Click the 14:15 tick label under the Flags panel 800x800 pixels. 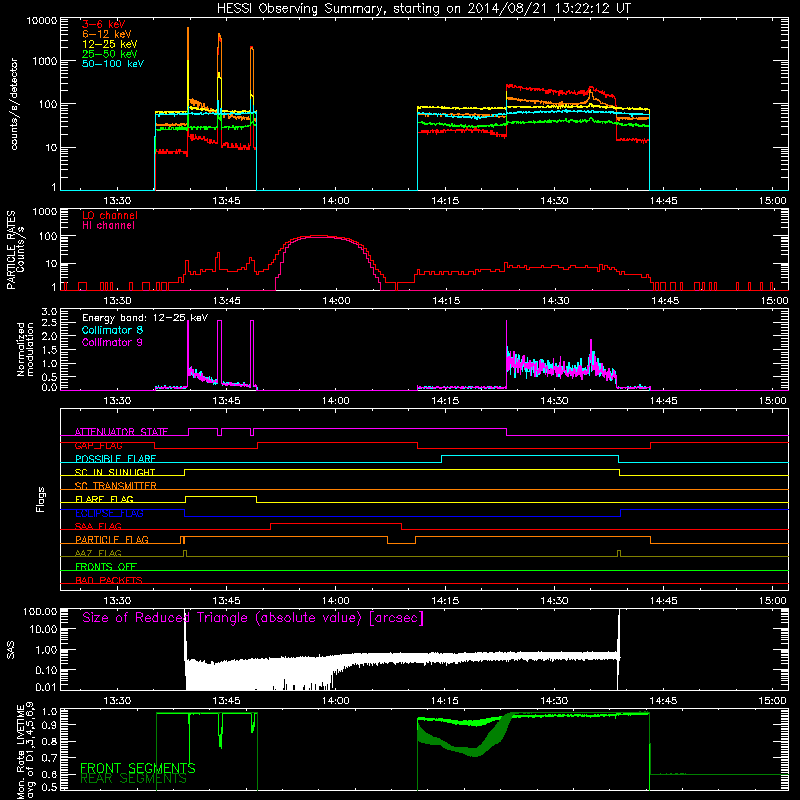[x=445, y=601]
